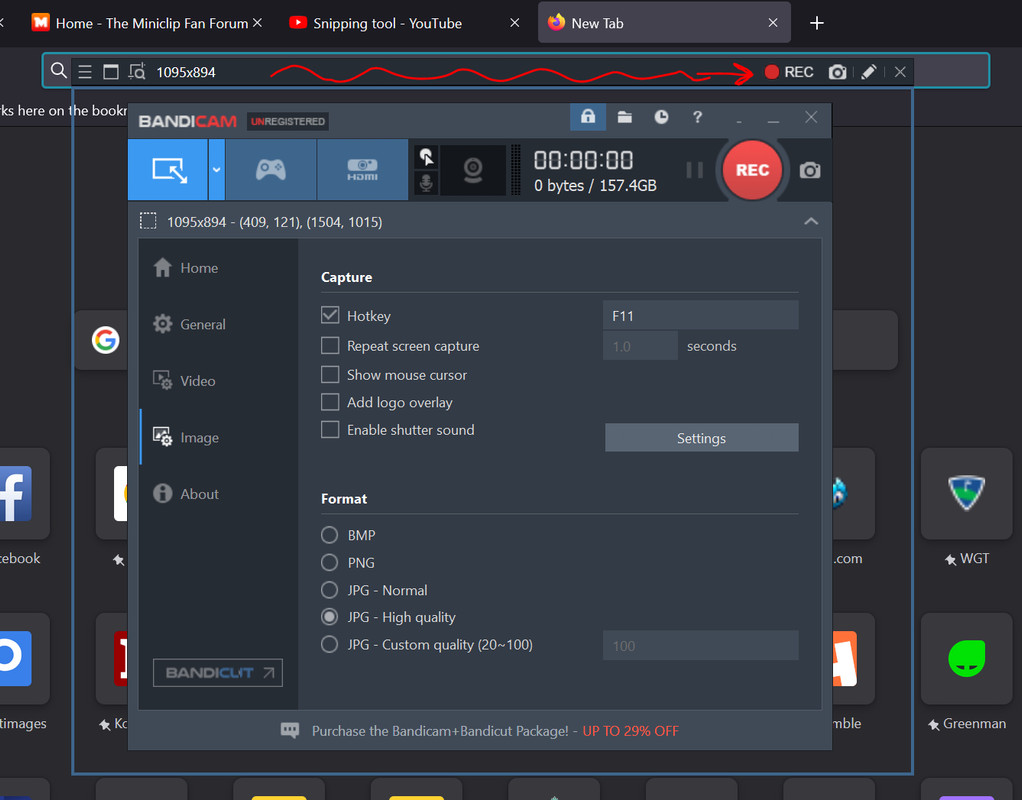Select BMP image format
Viewport: 1022px width, 800px height.
tap(329, 535)
